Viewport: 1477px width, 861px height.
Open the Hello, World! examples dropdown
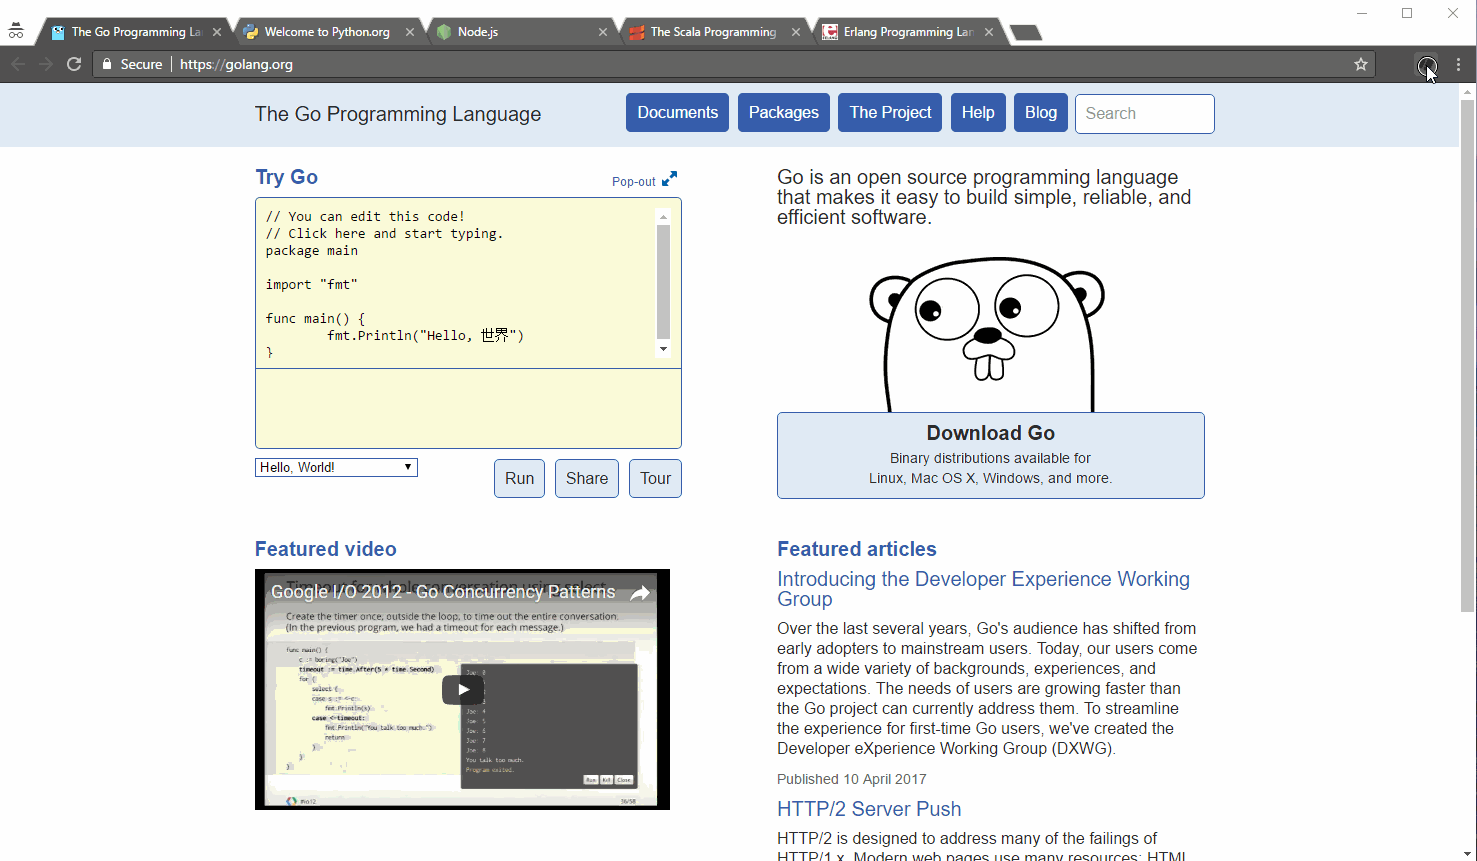(336, 467)
